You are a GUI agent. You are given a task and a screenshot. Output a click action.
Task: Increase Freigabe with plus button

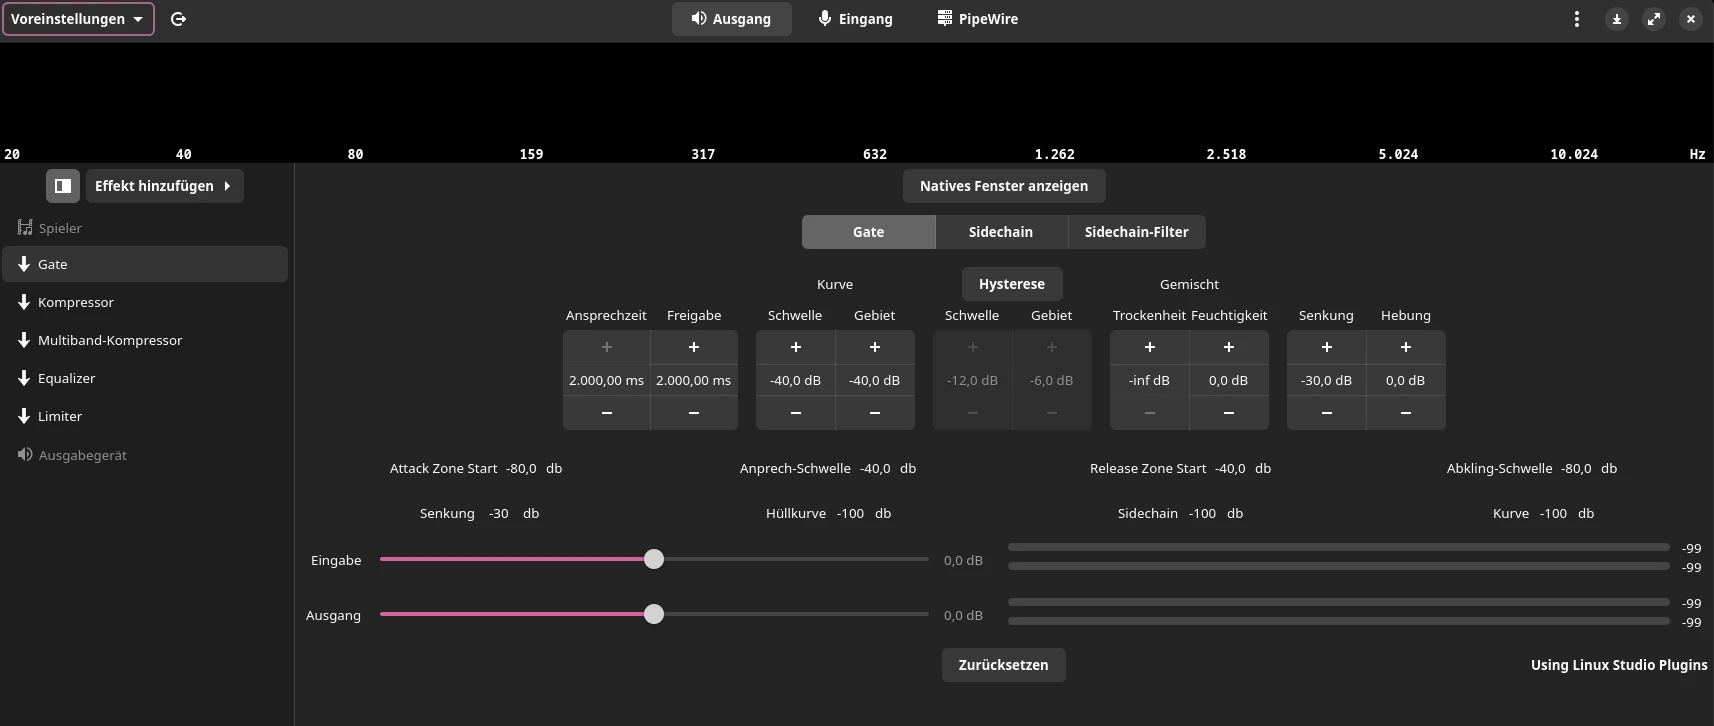694,347
